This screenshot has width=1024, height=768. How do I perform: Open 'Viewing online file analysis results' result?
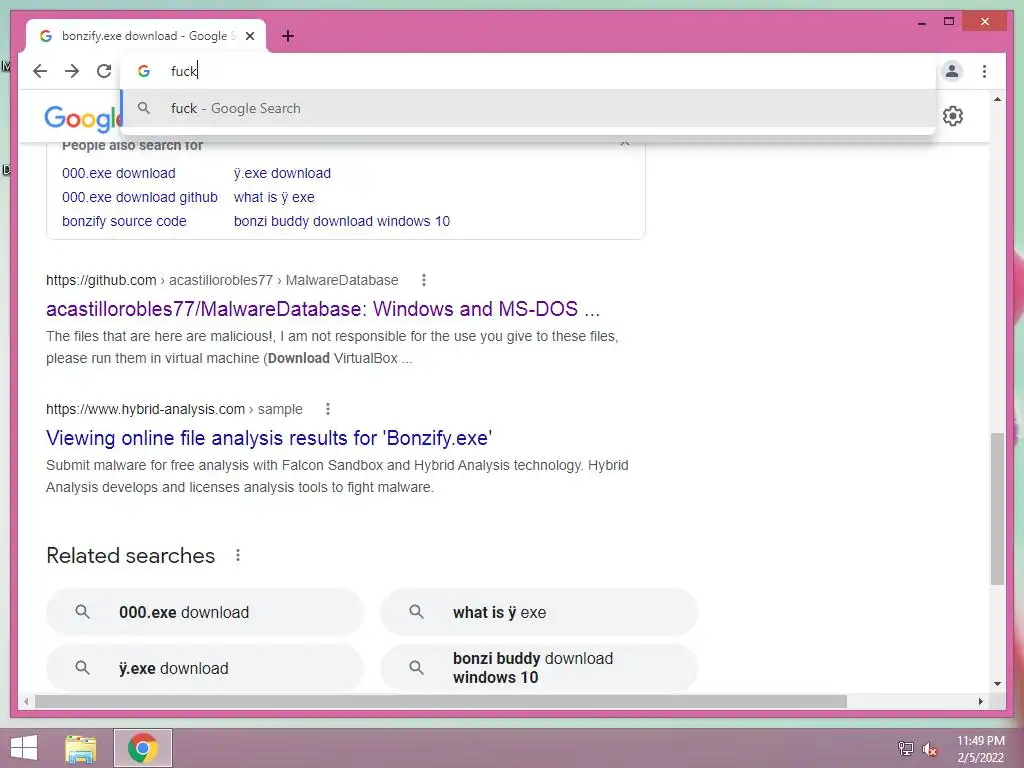pos(269,438)
